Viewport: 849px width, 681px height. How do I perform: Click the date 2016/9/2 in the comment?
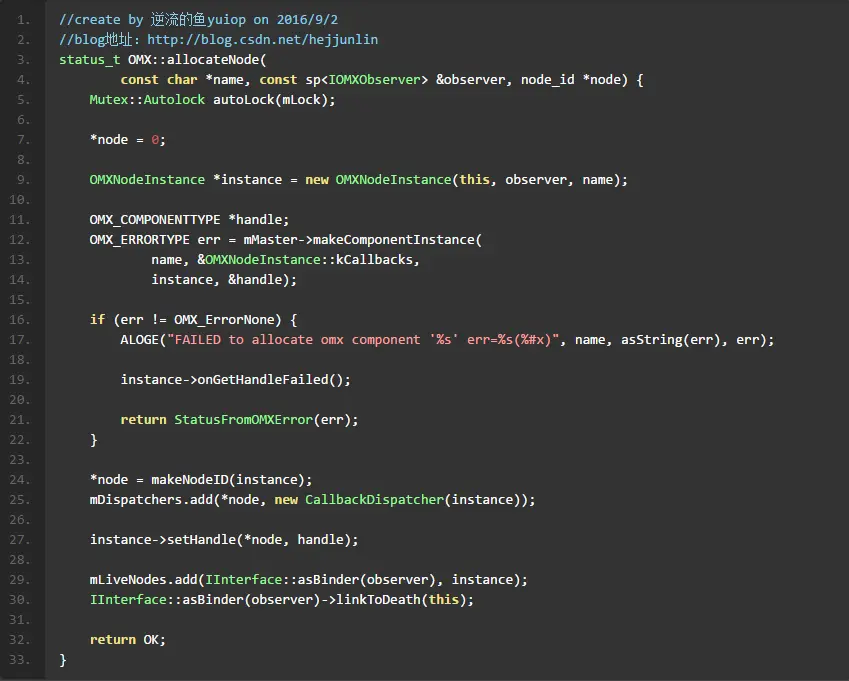308,20
